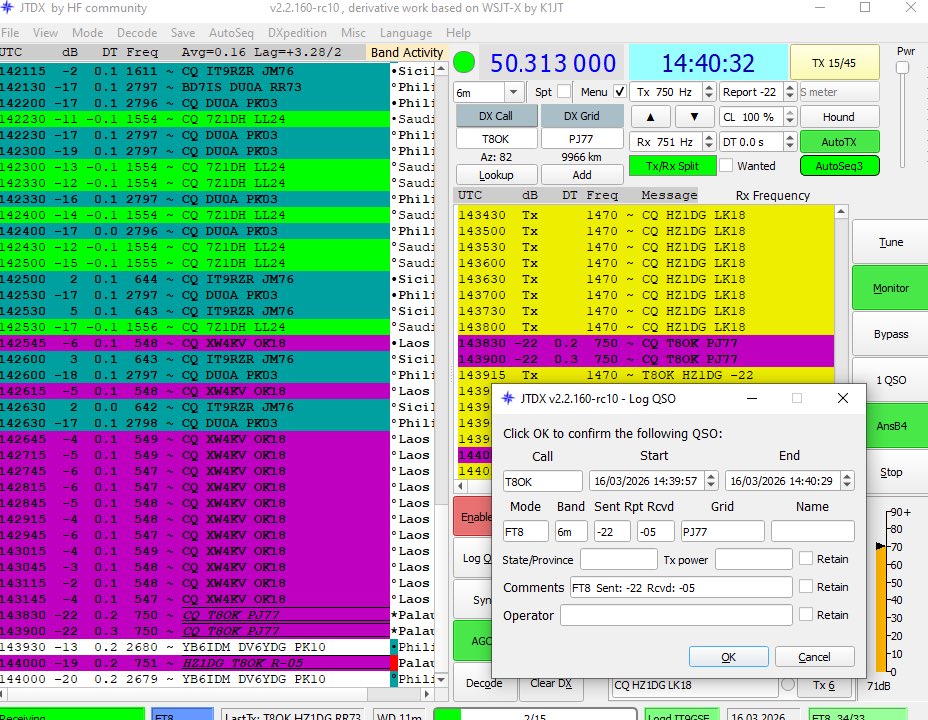Toggle the AutoTX button
928x720 pixels.
click(839, 142)
